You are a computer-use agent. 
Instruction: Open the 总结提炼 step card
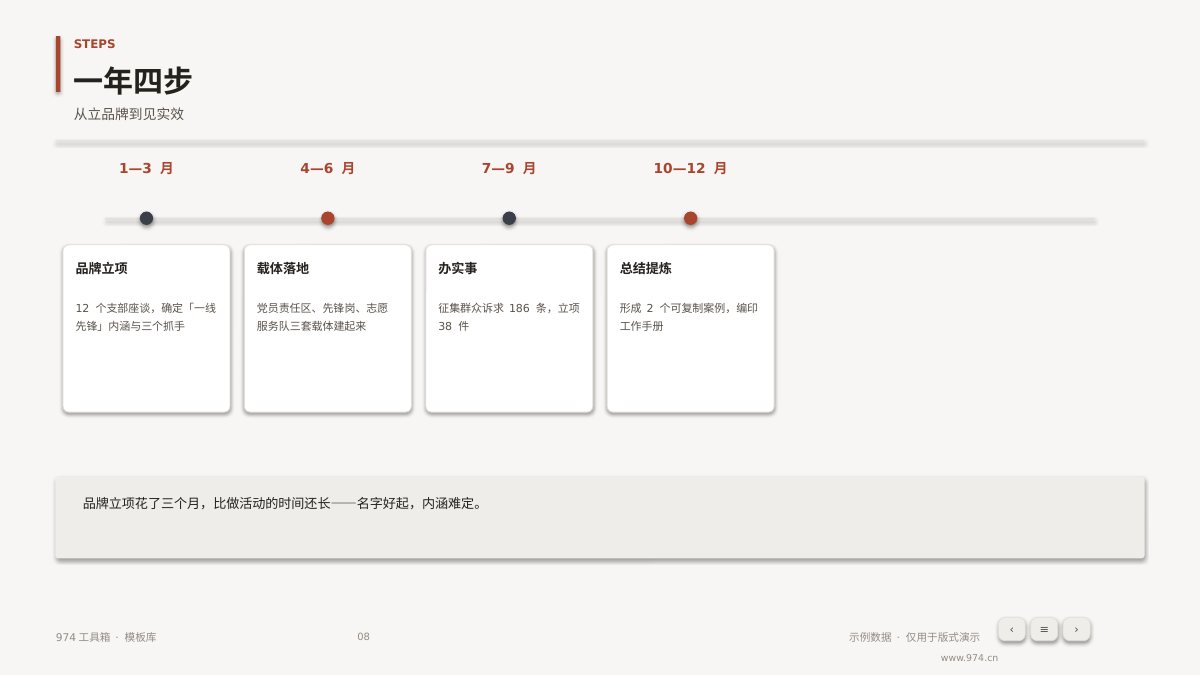click(x=690, y=328)
